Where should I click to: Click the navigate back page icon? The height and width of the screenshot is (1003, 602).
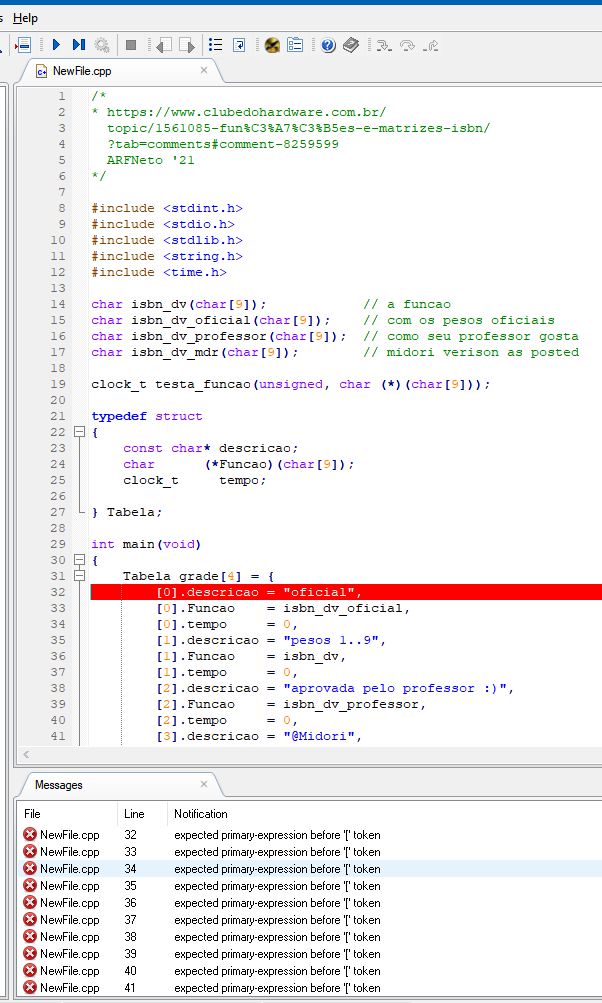click(164, 45)
